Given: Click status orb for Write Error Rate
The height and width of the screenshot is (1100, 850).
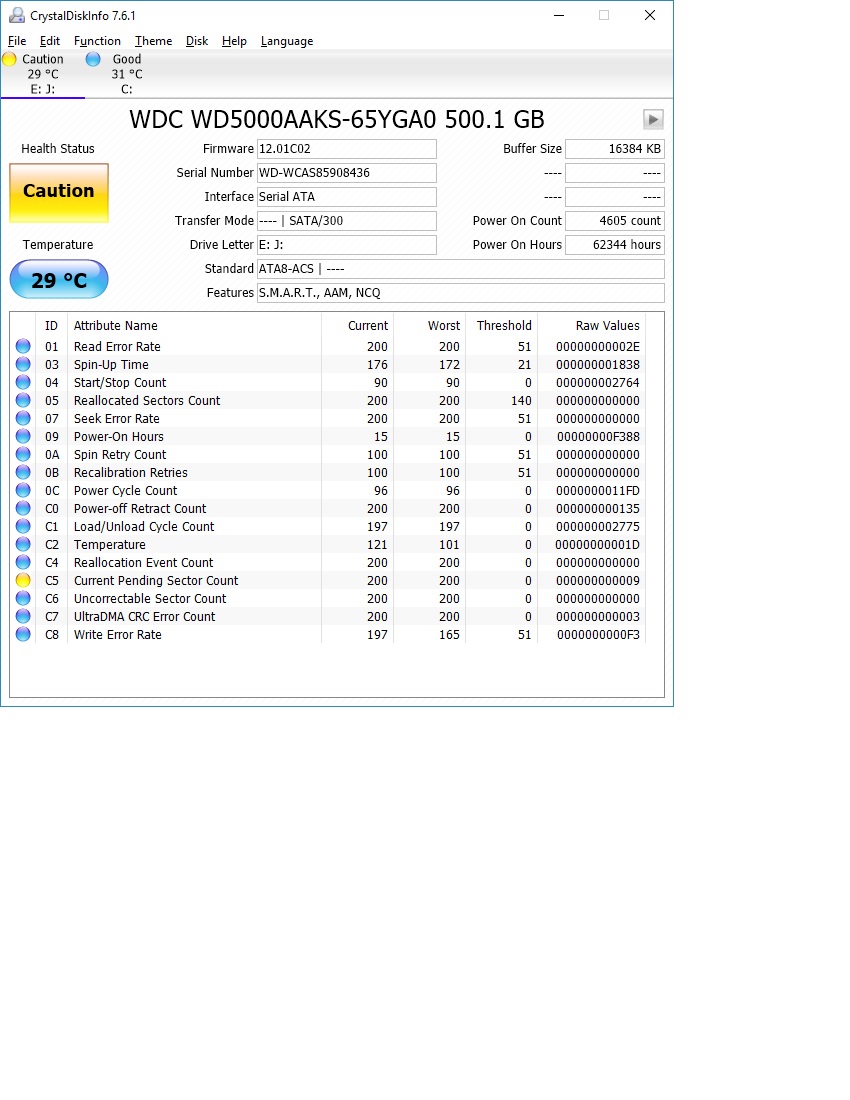Looking at the screenshot, I should point(23,634).
